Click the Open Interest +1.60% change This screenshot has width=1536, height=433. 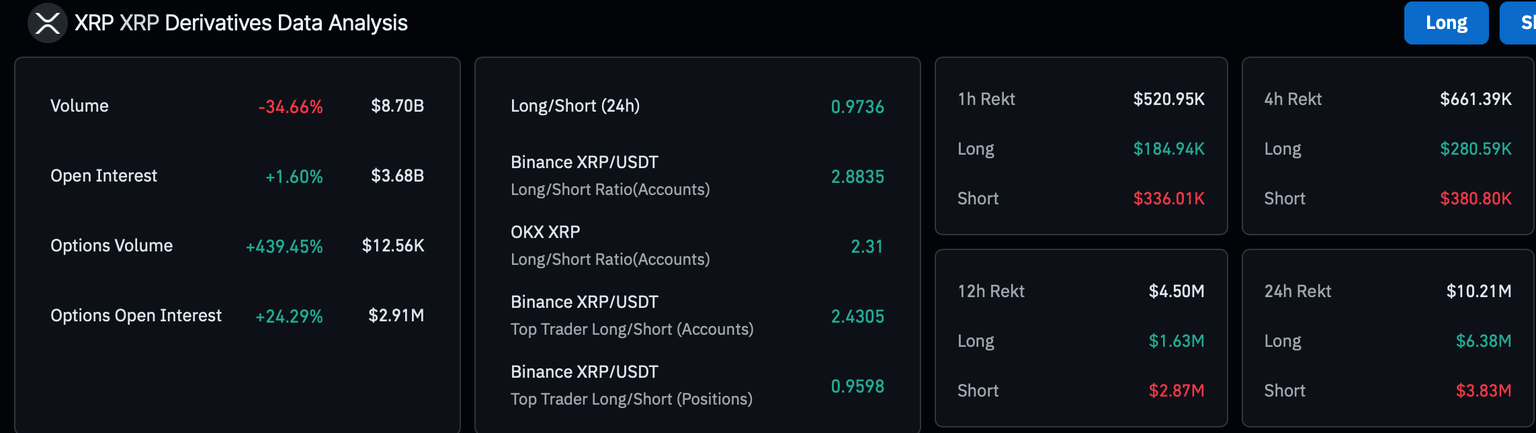tap(294, 176)
